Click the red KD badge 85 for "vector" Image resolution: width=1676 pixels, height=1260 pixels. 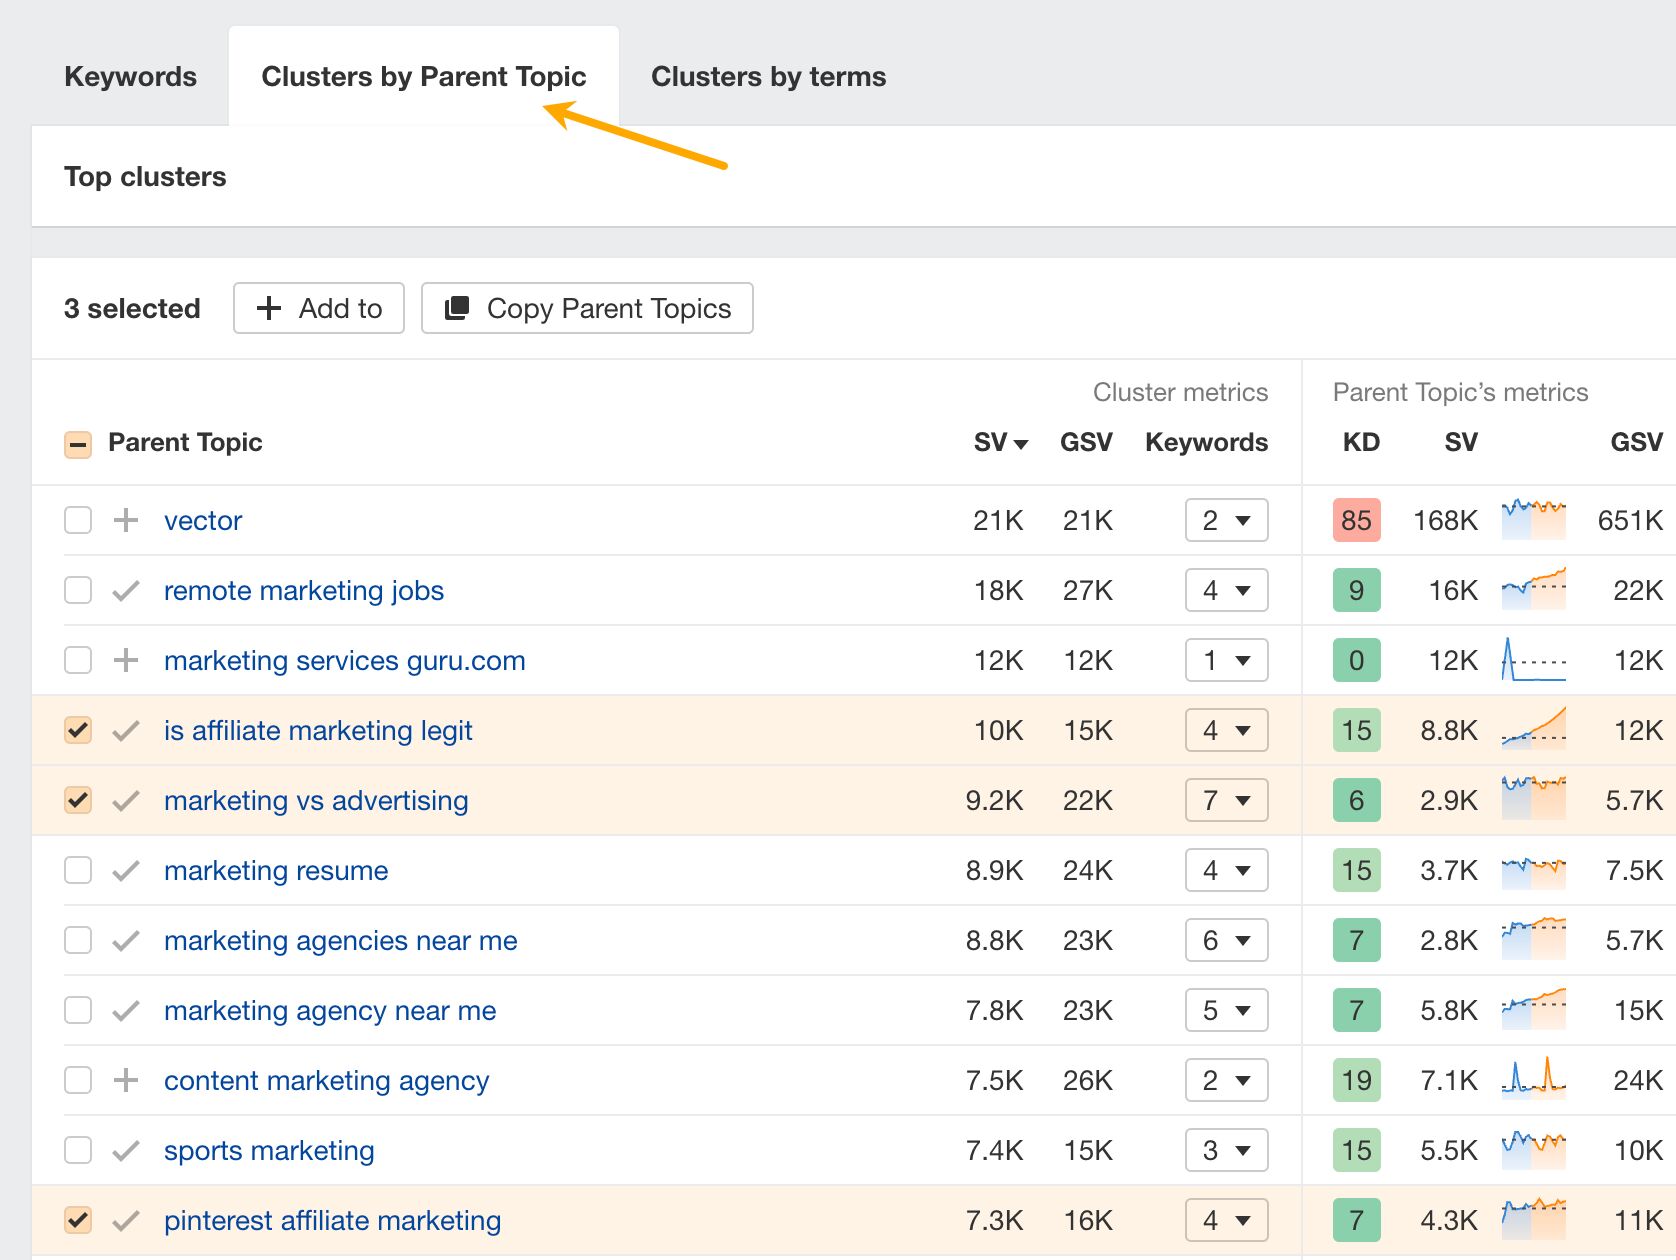click(1356, 520)
